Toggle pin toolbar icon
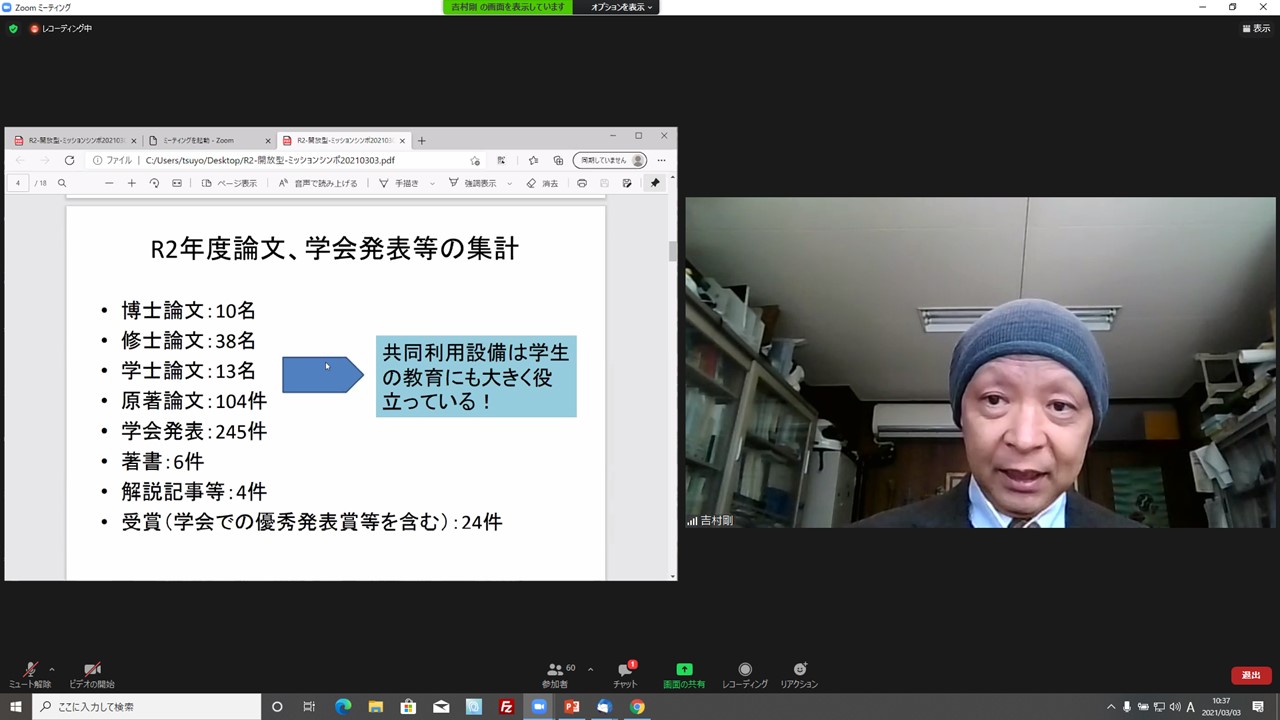 (655, 183)
